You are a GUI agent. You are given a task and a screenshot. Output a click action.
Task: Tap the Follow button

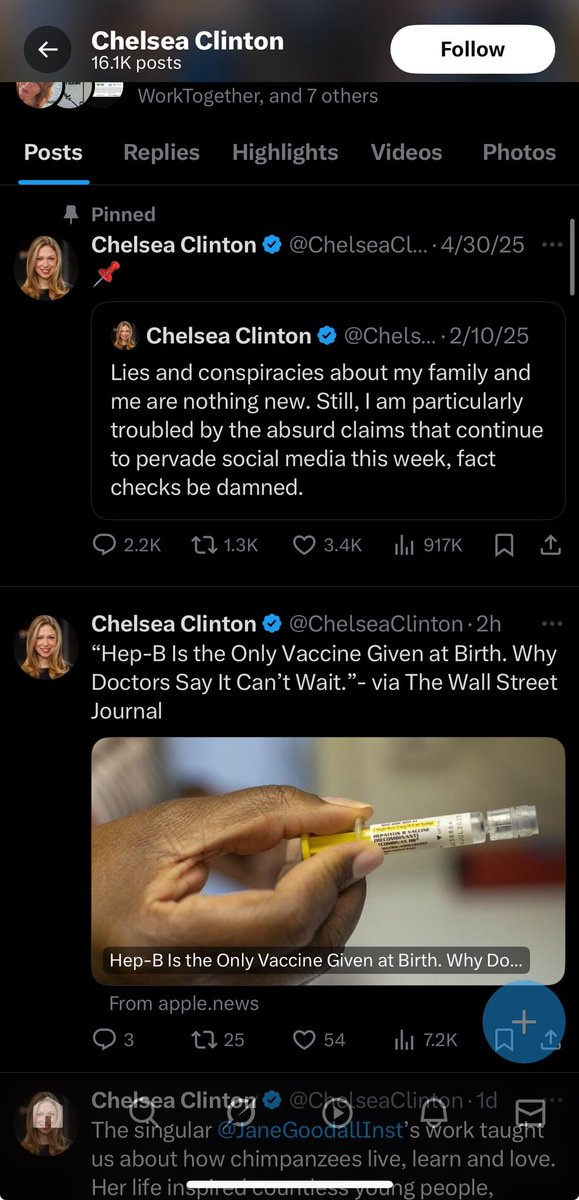pos(471,48)
